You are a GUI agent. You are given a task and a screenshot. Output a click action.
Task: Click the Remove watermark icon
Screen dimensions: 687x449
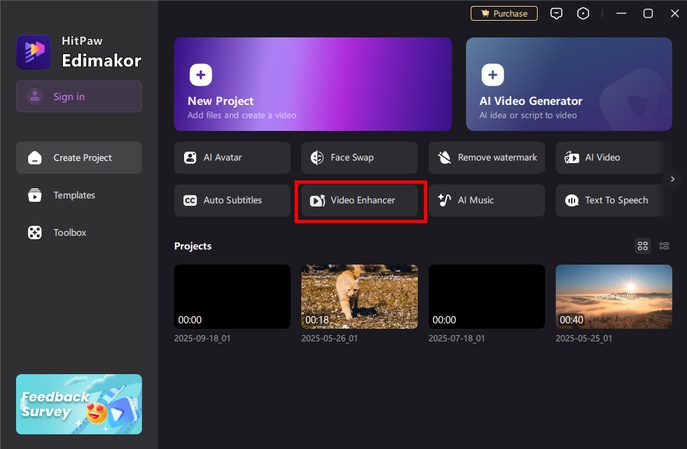pos(444,158)
